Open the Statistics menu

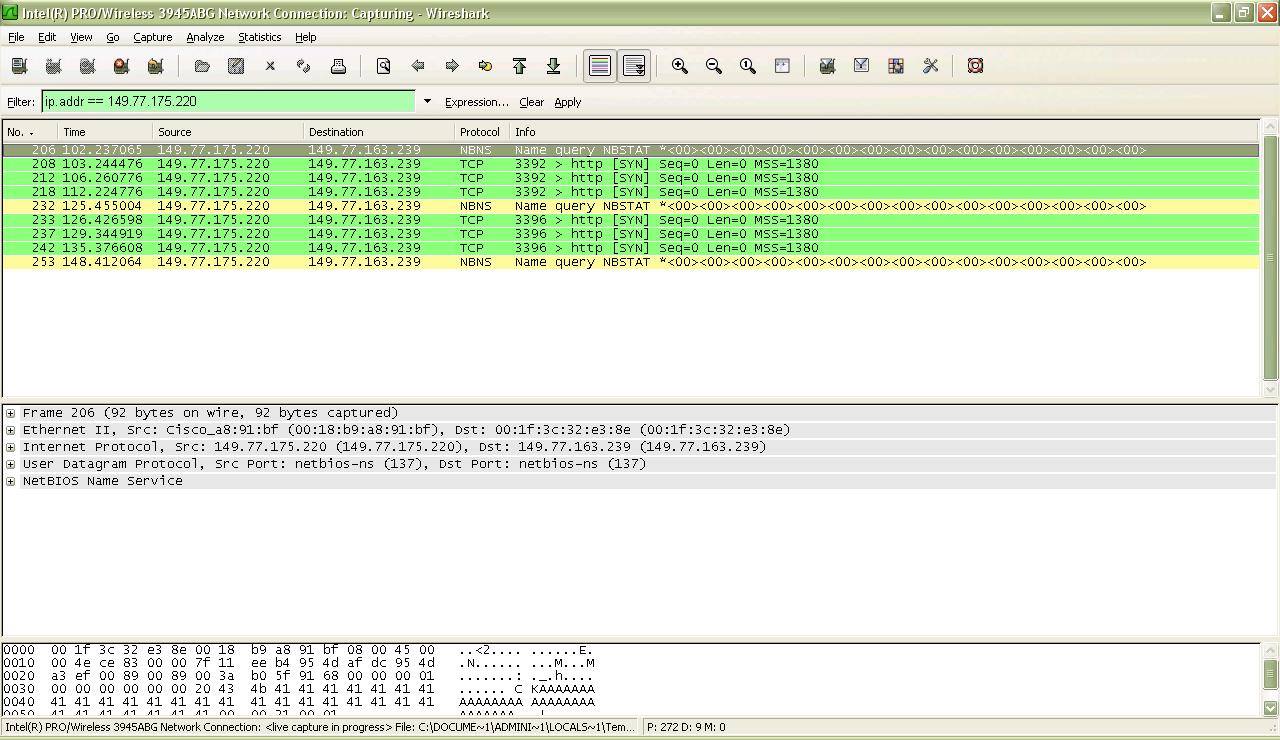[x=259, y=37]
